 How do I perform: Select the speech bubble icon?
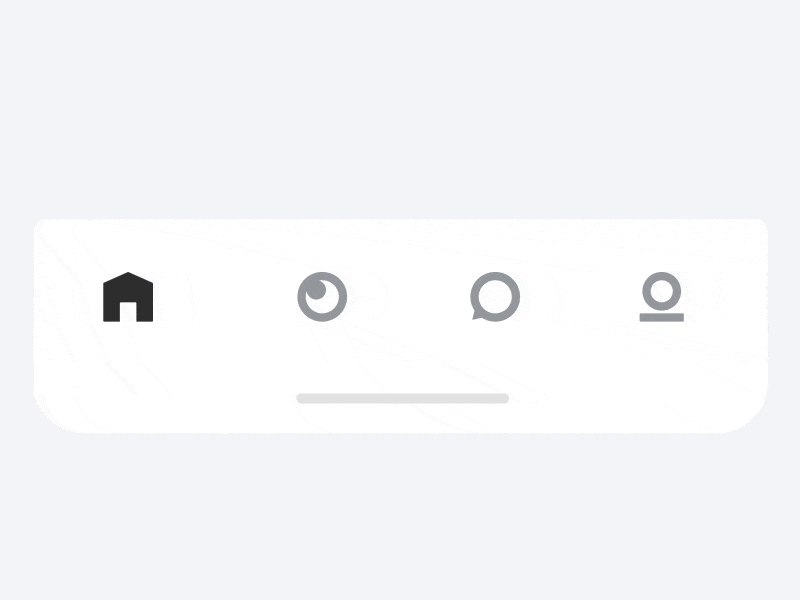point(495,297)
